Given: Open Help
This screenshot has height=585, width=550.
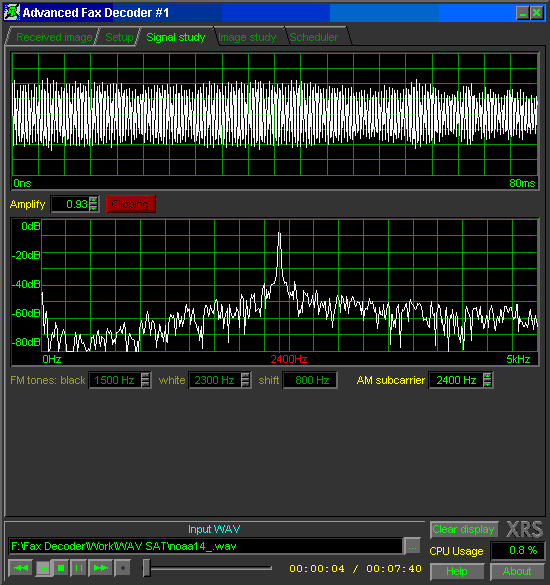Looking at the screenshot, I should (x=457, y=571).
